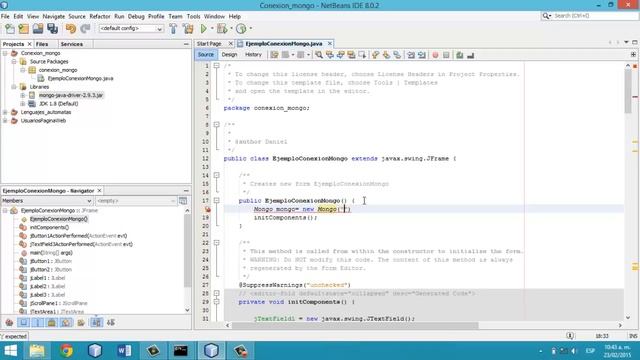Toggle Show Static Members filter in Navigator
The height and width of the screenshot is (360, 640).
tap(38, 322)
